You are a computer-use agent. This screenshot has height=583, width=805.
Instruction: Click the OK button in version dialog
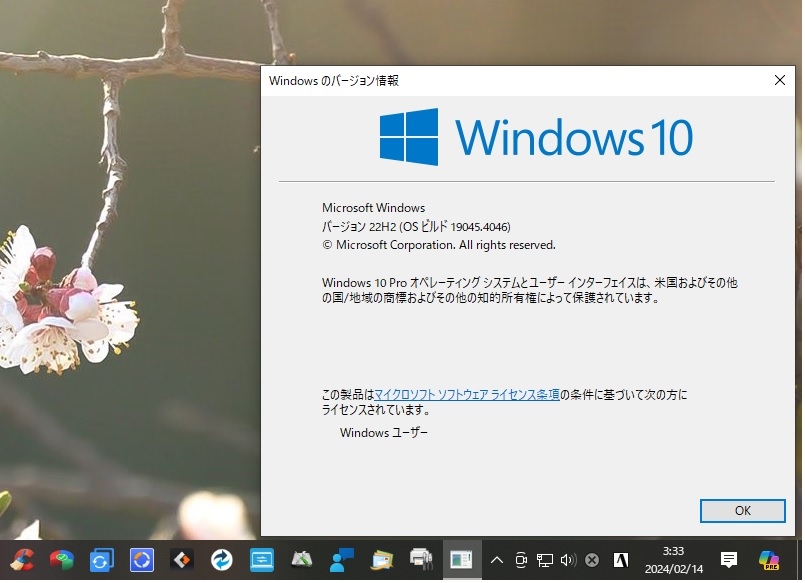[x=744, y=512]
